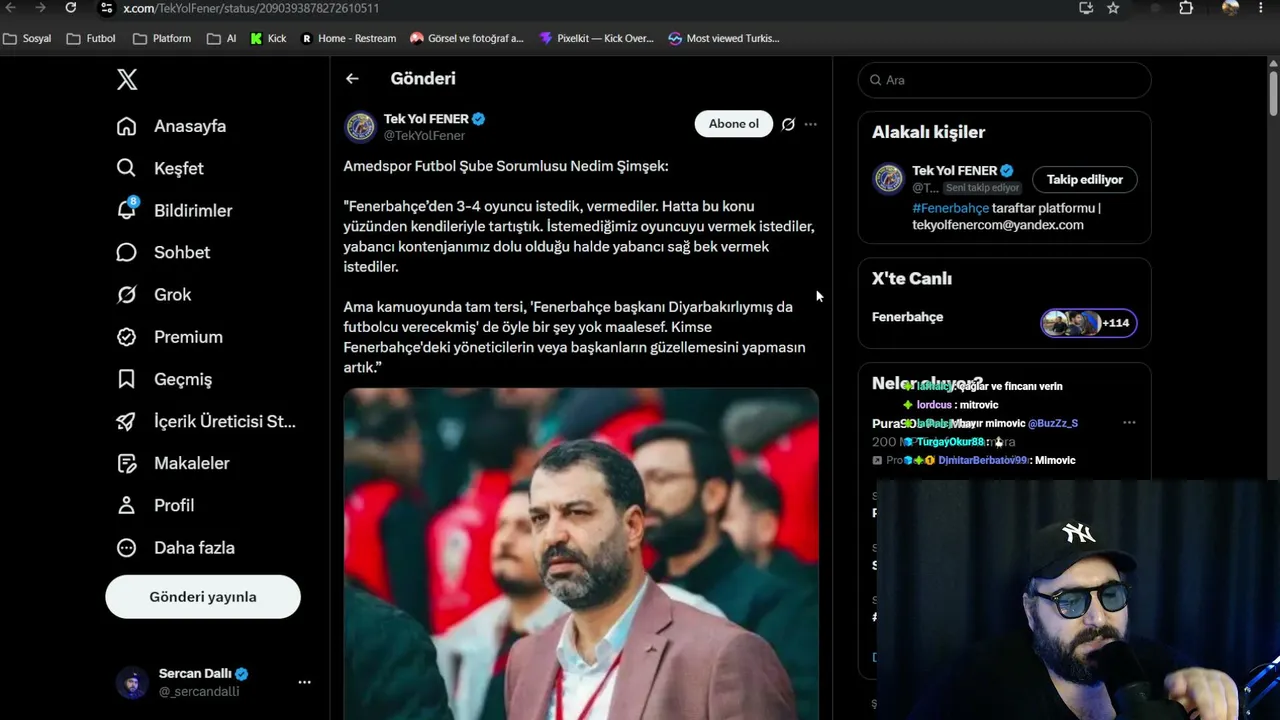Open the browser profile avatar
The width and height of the screenshot is (1280, 720).
tap(1231, 8)
